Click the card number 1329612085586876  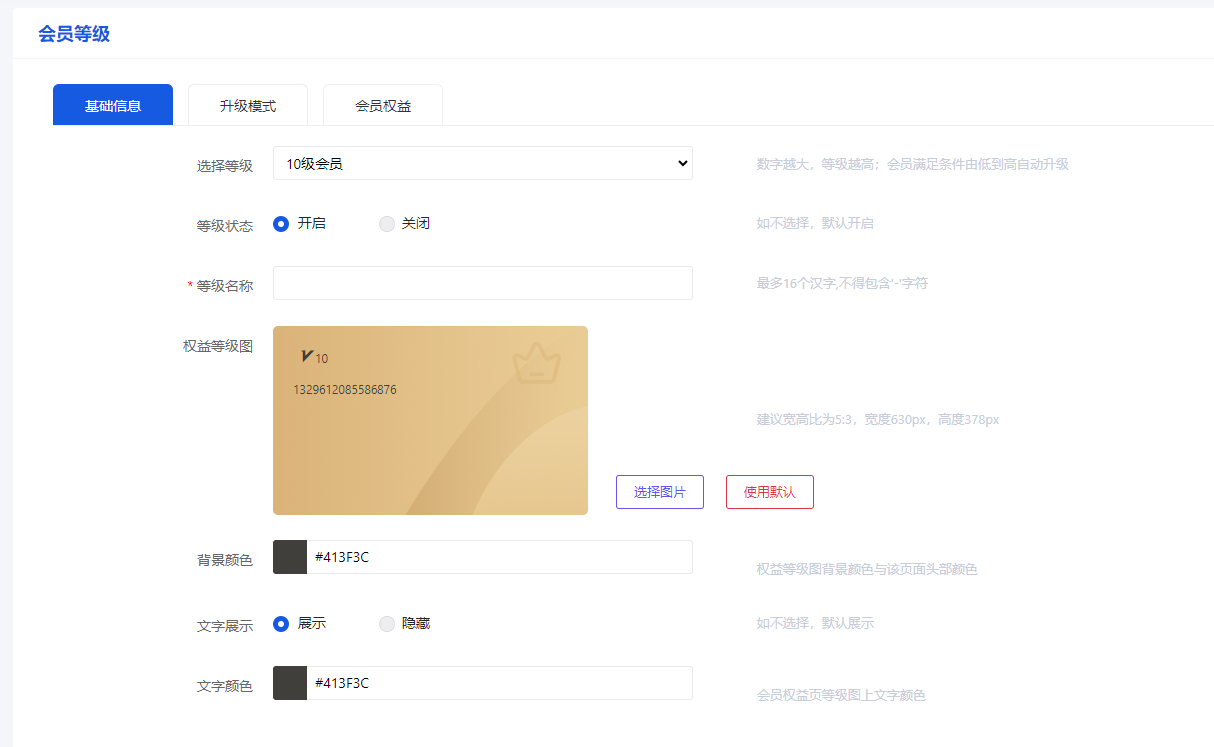click(345, 390)
